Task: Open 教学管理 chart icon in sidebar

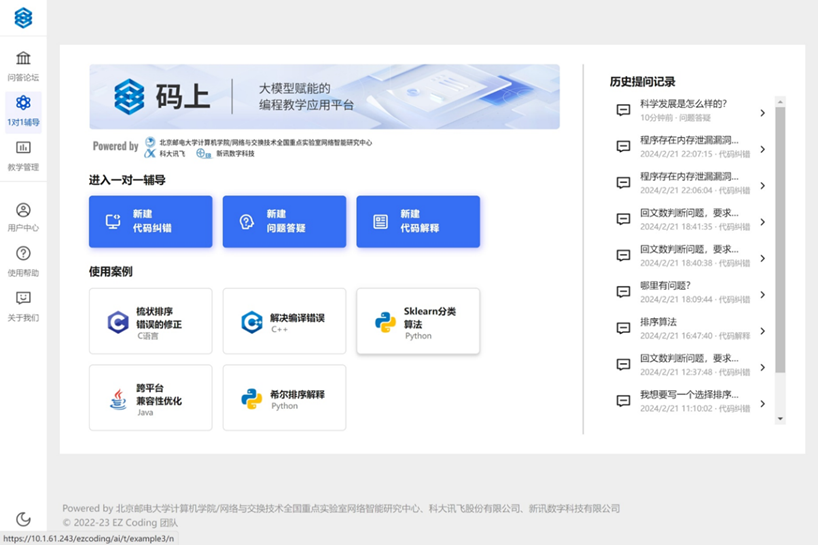Action: pyautogui.click(x=23, y=148)
